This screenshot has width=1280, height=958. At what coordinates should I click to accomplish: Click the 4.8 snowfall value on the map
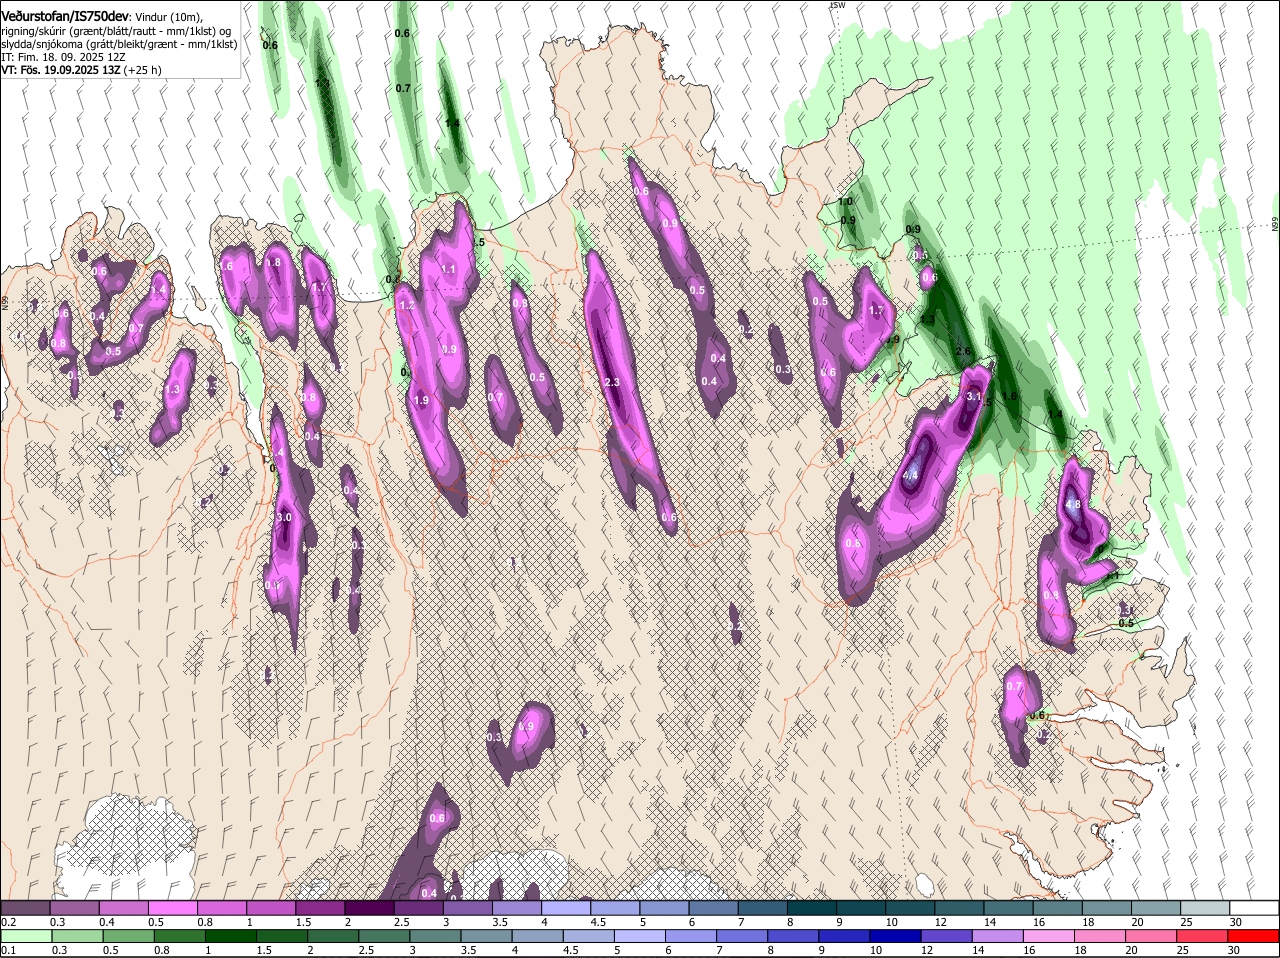tap(1074, 505)
